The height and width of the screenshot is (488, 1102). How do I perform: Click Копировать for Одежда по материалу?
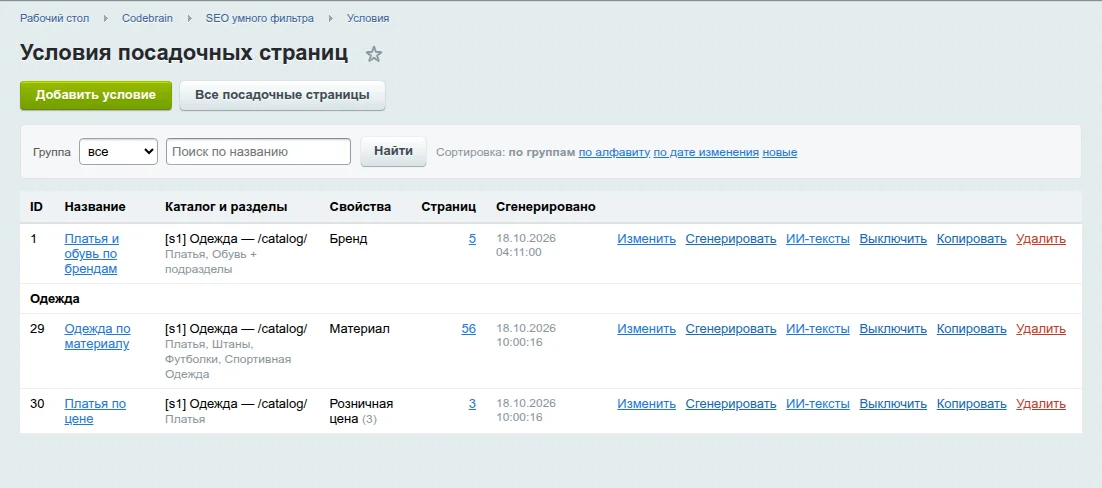tap(971, 329)
